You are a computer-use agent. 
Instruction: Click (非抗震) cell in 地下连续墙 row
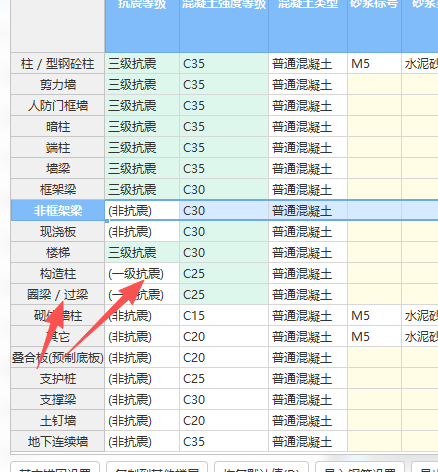click(x=142, y=441)
